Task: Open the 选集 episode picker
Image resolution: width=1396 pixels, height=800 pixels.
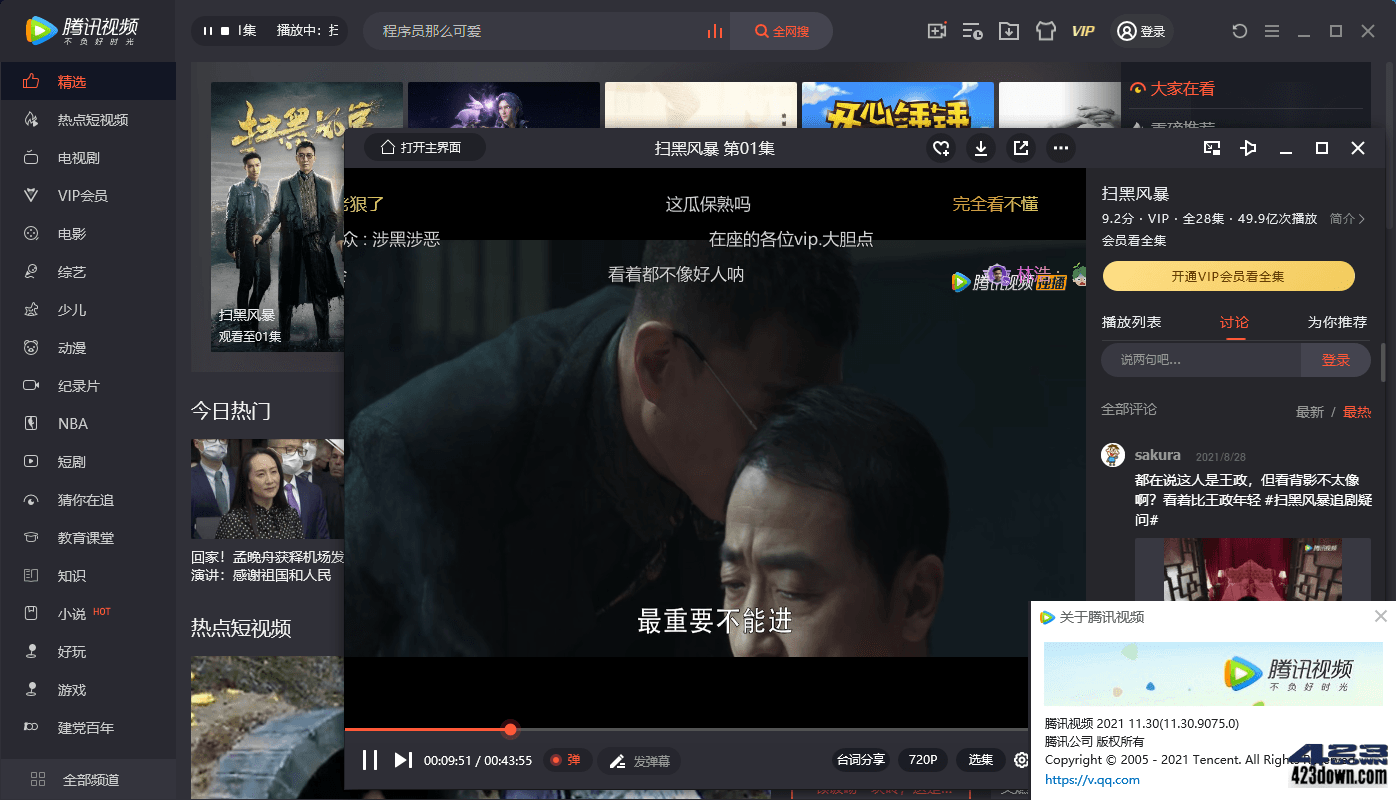Action: (981, 760)
